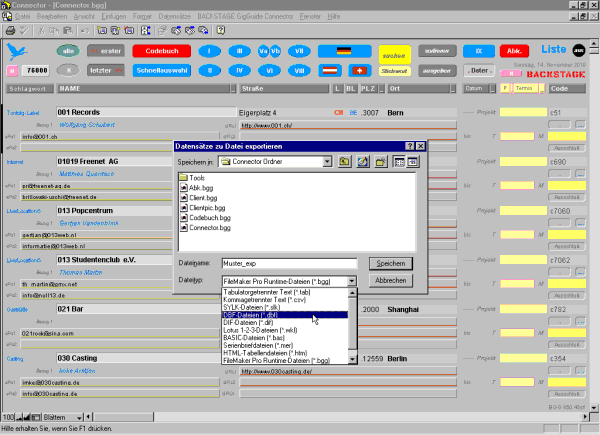Go up one folder level in dialog
This screenshot has width=600, height=435.
coord(343,160)
